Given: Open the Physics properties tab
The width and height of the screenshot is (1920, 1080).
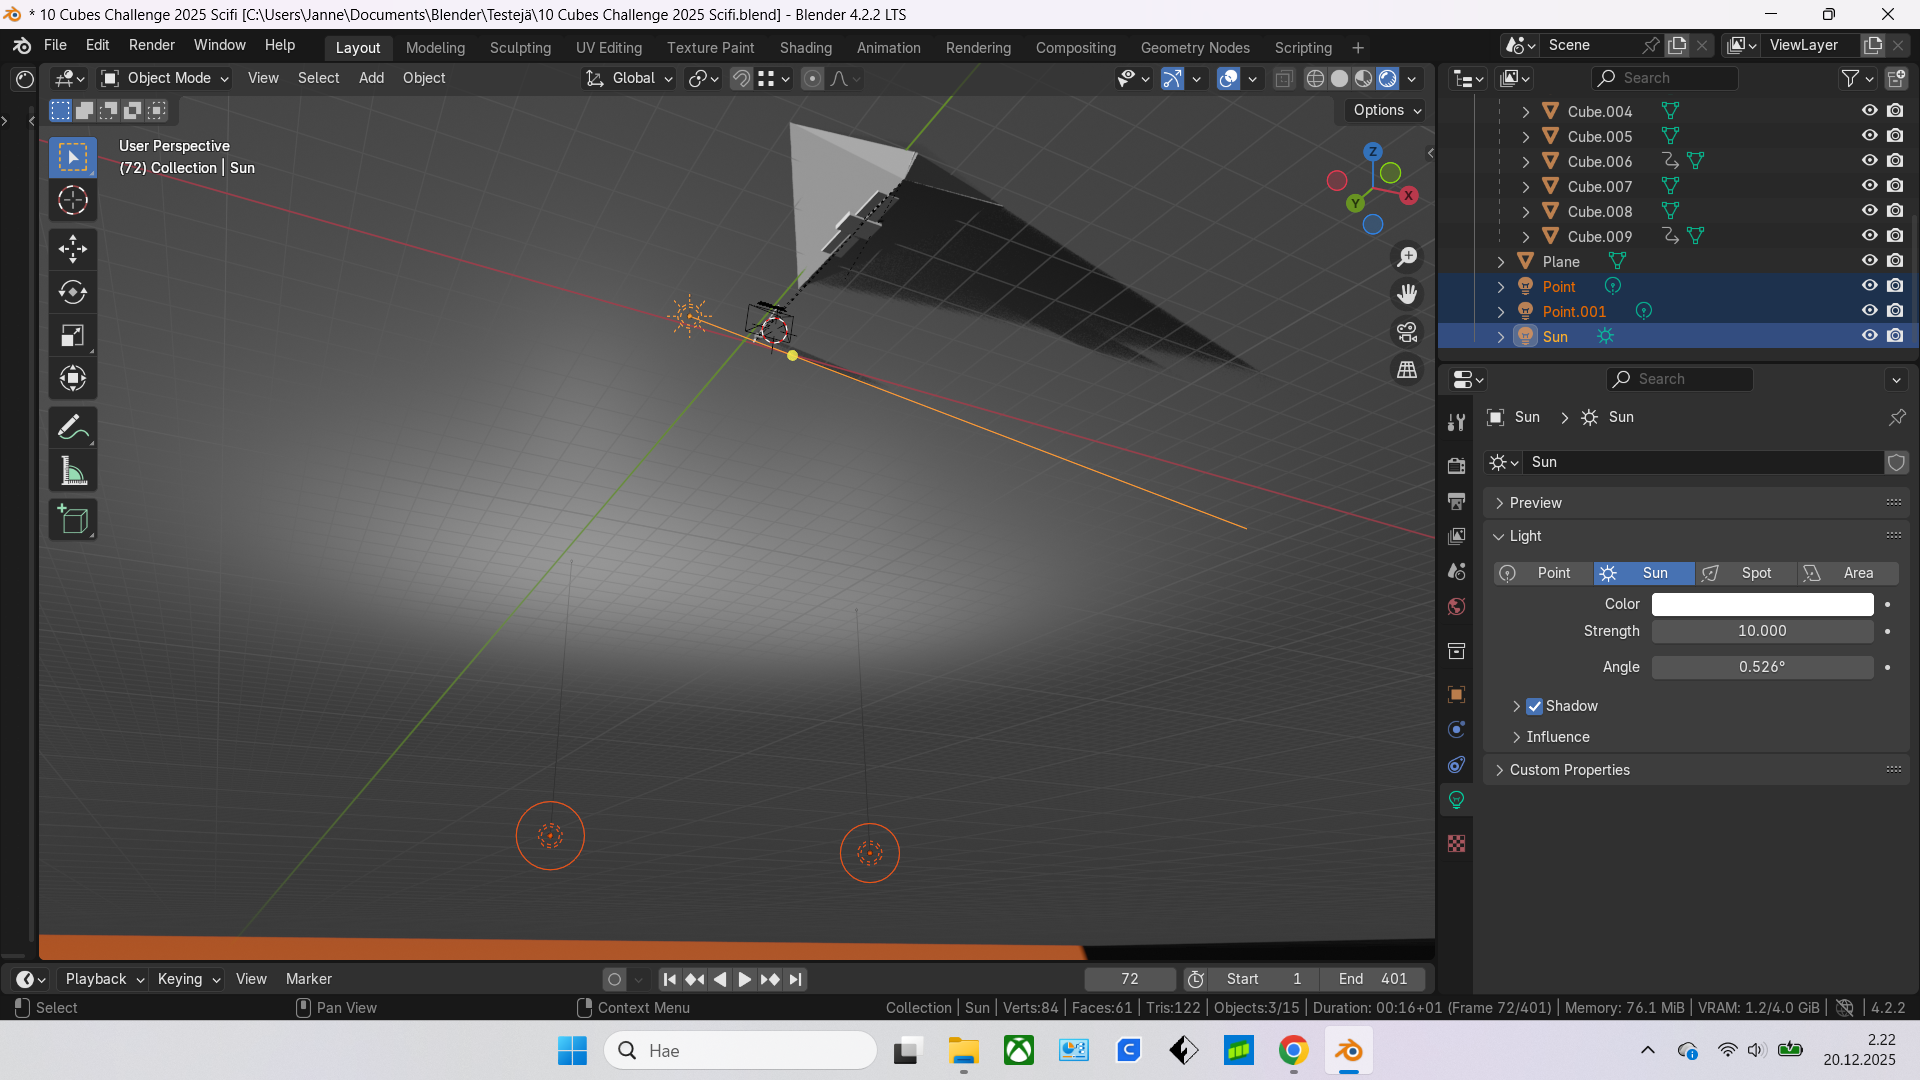Looking at the screenshot, I should [1457, 729].
